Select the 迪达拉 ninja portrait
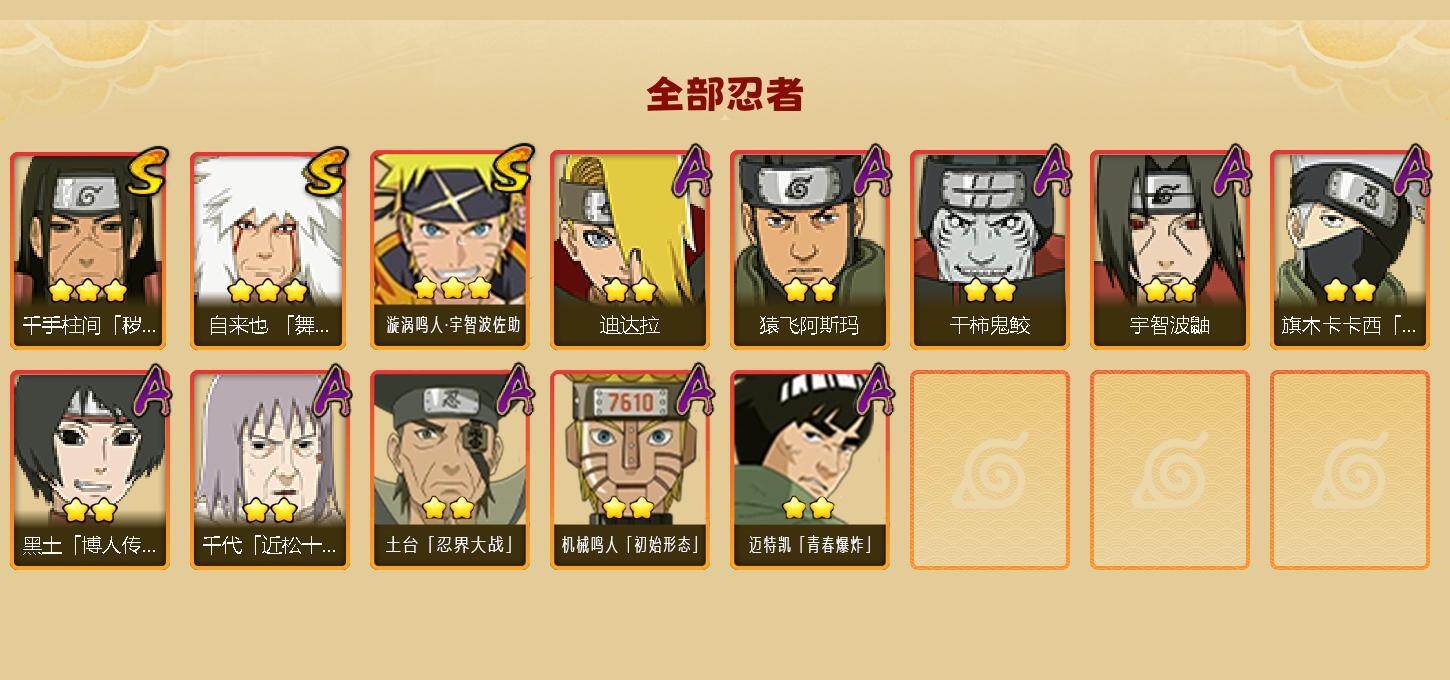Image resolution: width=1450 pixels, height=680 pixels. 630,250
